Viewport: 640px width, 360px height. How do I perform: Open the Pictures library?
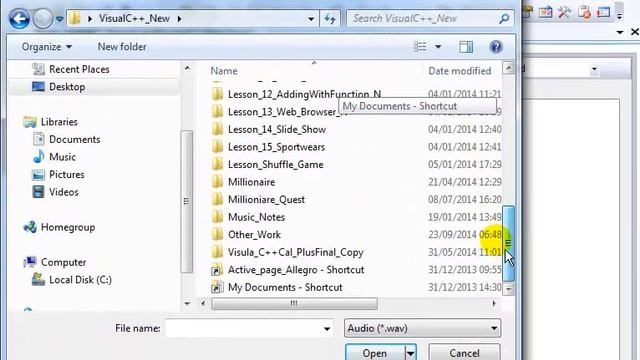67,175
